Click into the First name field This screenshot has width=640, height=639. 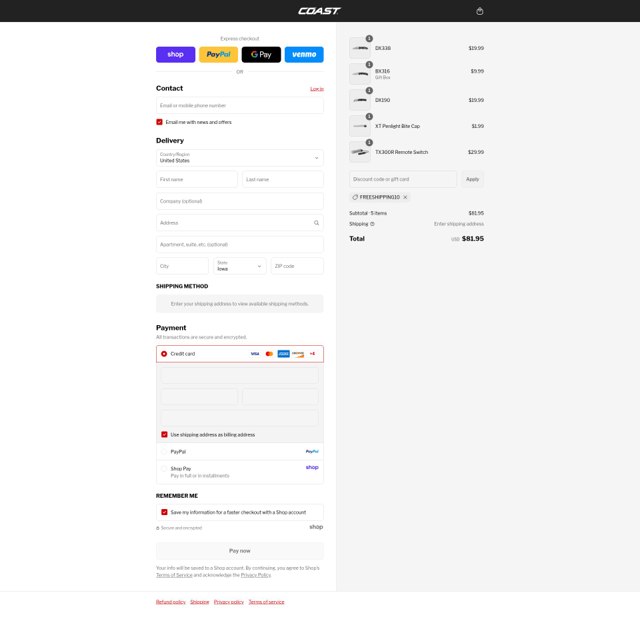[x=197, y=179]
